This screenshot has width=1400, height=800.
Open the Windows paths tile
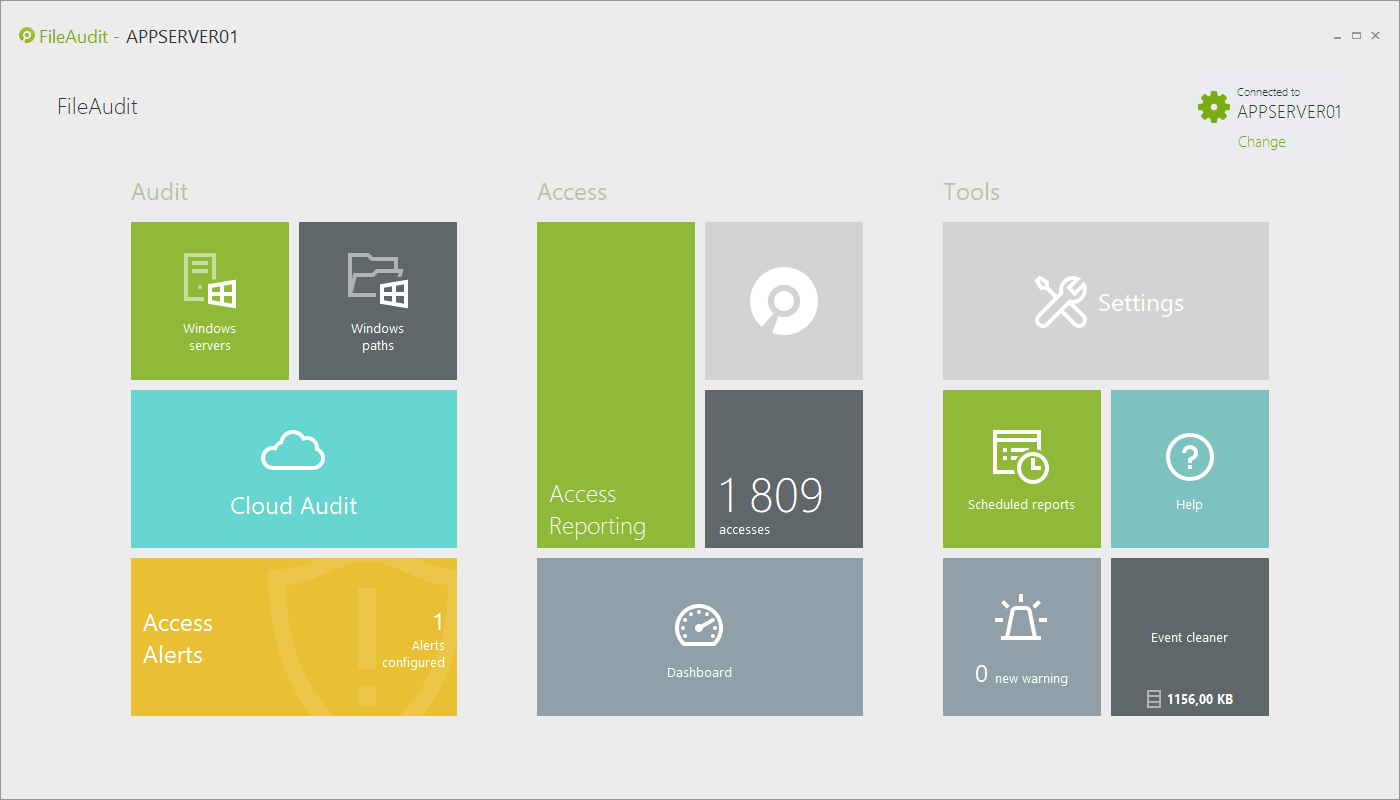[378, 301]
